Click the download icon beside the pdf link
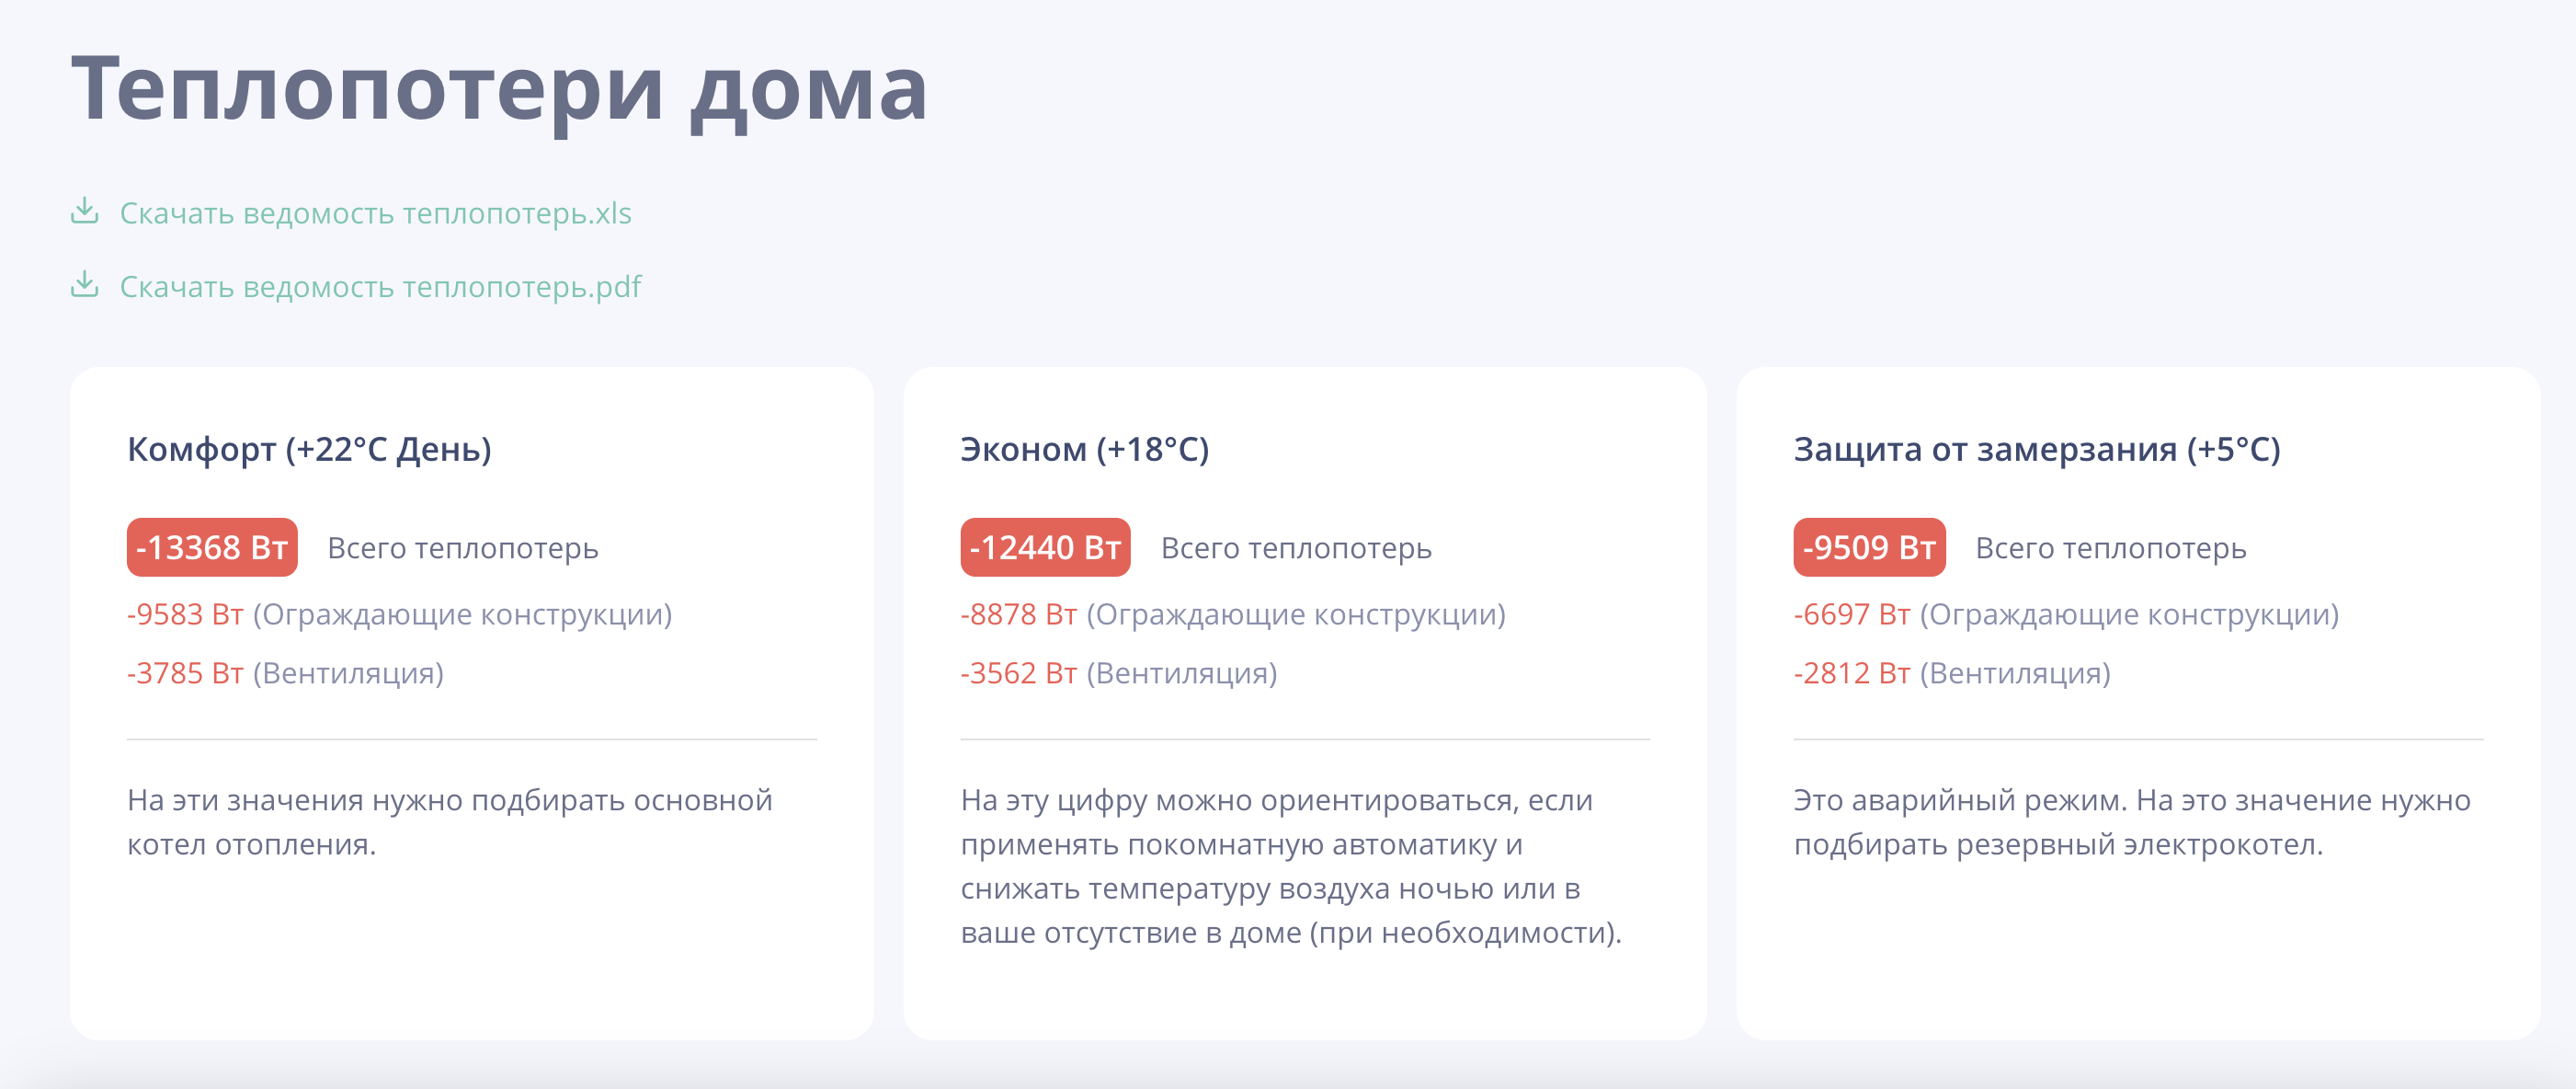This screenshot has height=1089, width=2576. pyautogui.click(x=85, y=285)
